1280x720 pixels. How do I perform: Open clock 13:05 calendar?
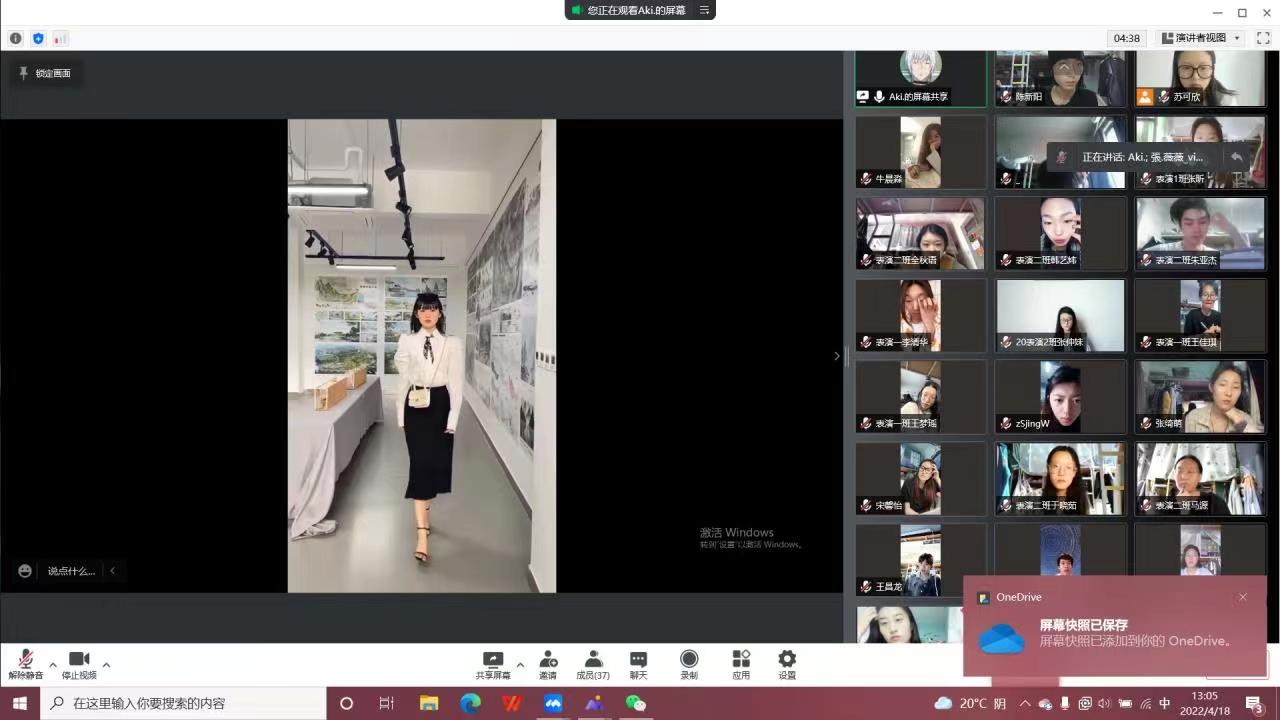[x=1205, y=703]
